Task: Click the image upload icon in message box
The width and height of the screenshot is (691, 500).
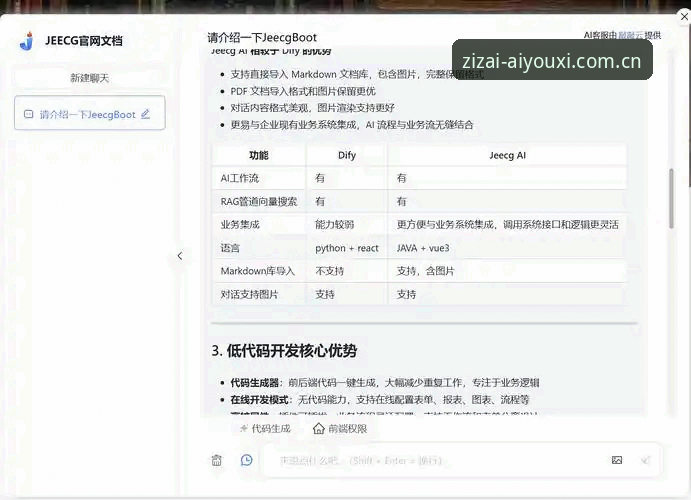Action: (x=617, y=460)
